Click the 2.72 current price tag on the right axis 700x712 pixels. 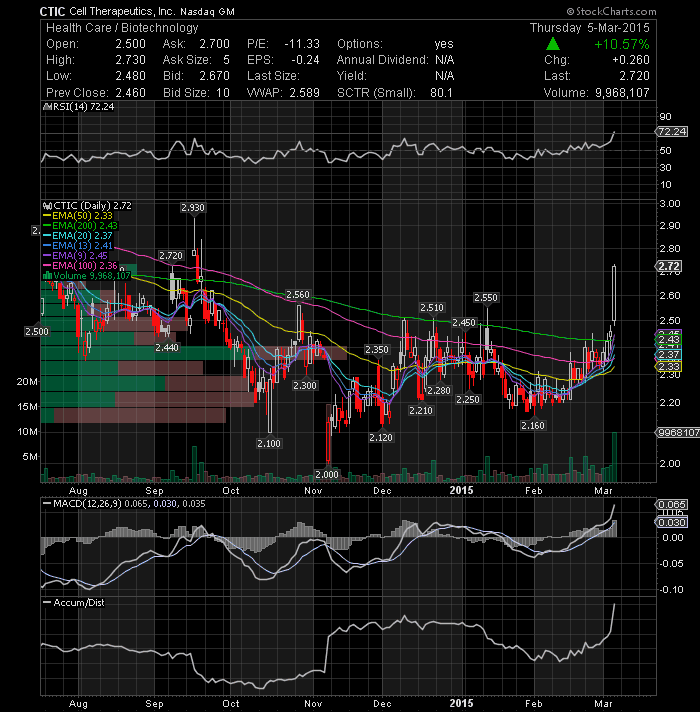[670, 266]
